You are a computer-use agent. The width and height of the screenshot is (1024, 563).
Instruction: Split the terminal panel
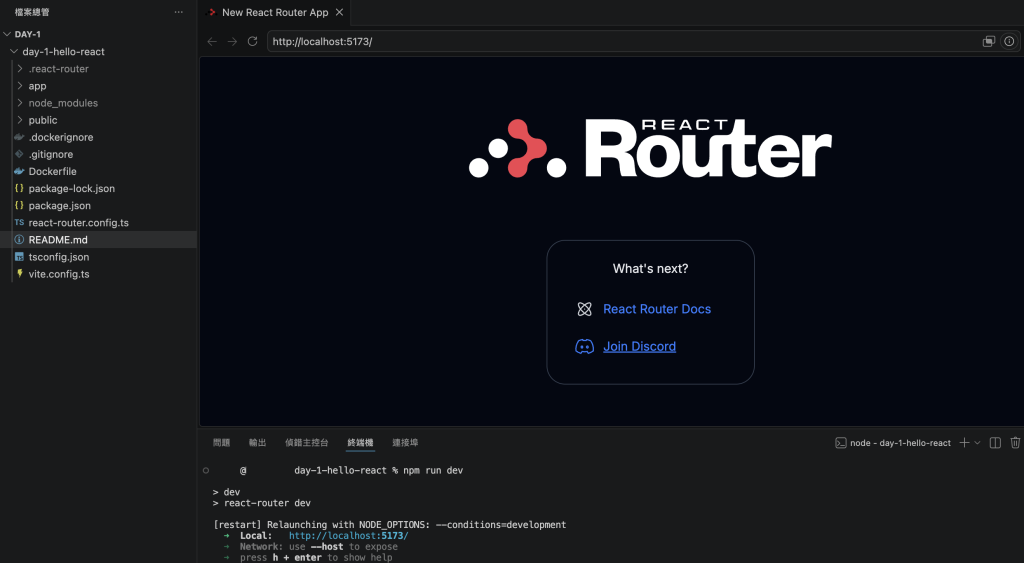[995, 443]
